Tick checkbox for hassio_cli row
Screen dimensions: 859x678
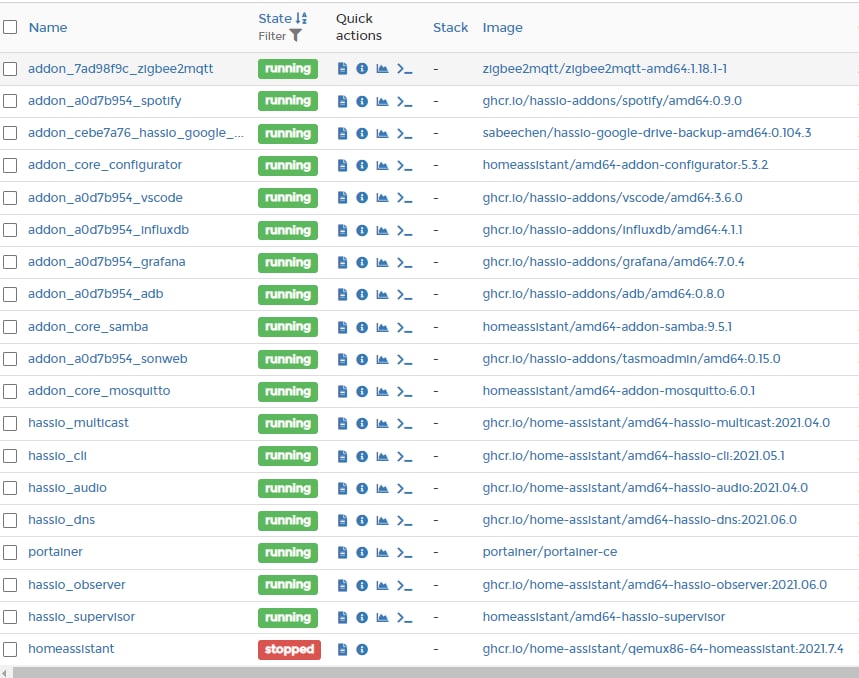(x=10, y=456)
